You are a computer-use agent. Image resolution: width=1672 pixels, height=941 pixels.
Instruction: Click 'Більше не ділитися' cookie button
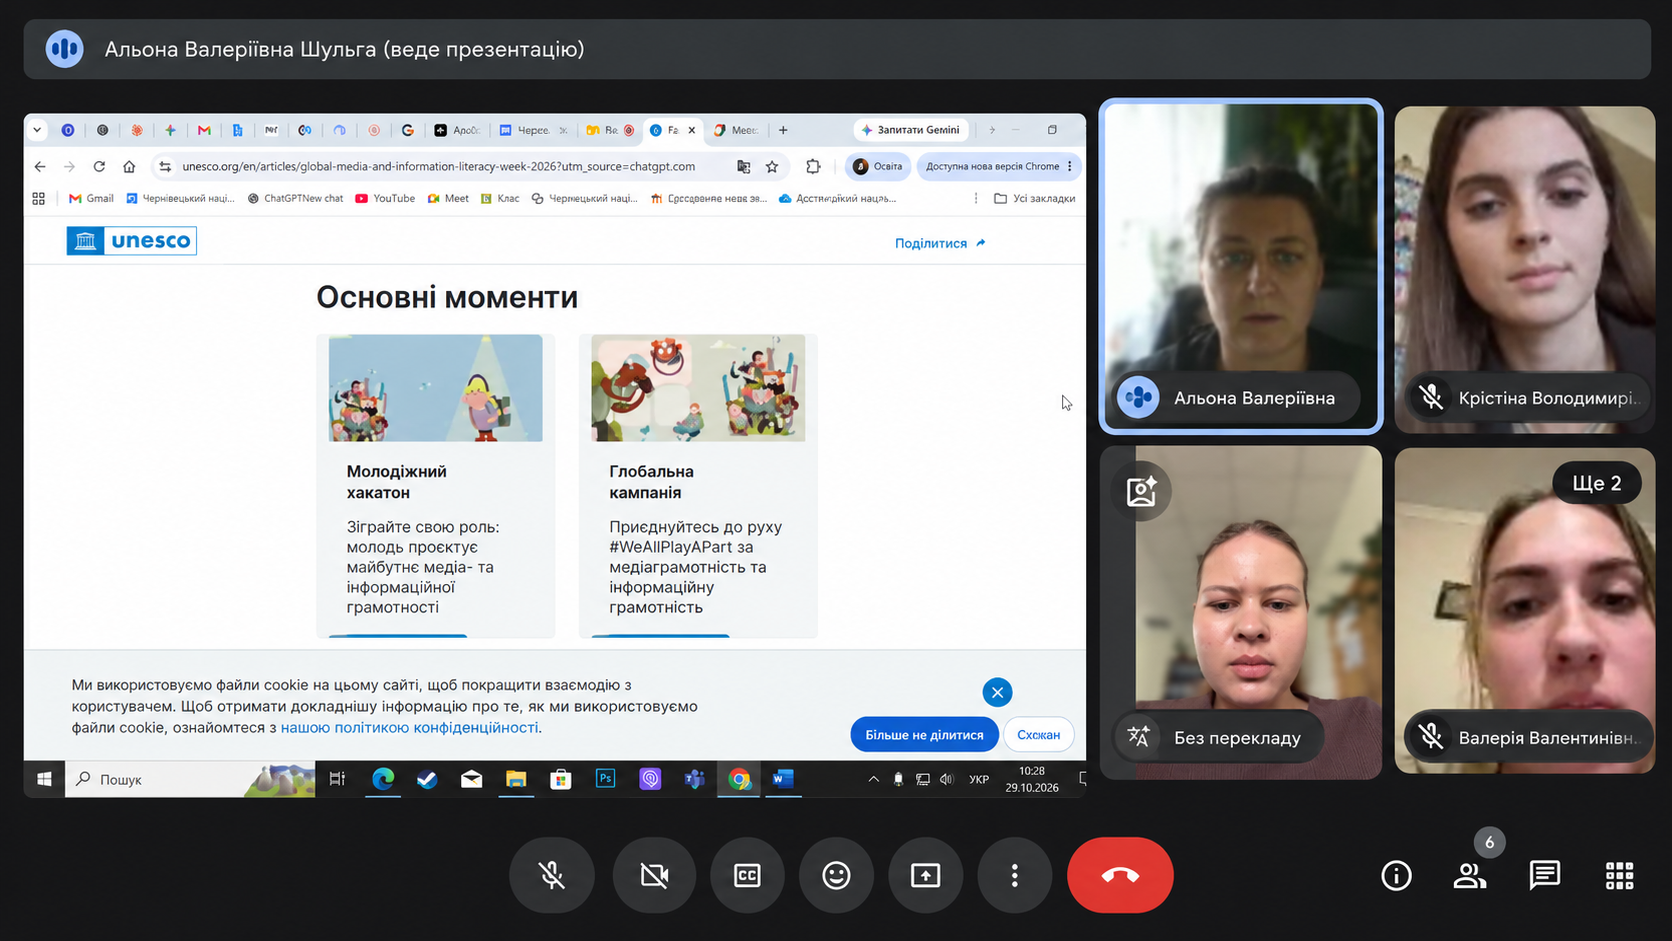(924, 735)
